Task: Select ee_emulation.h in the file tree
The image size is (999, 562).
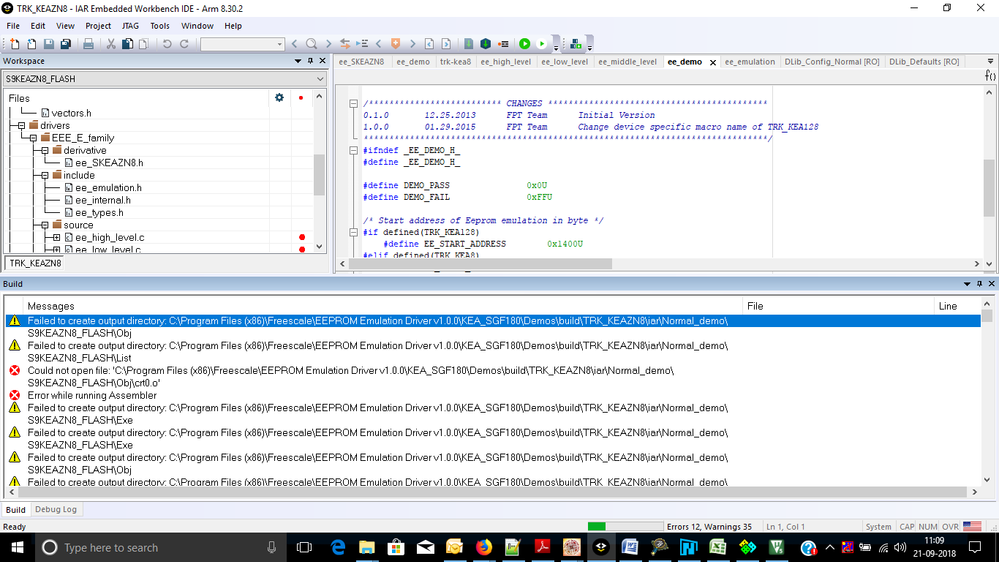Action: (x=108, y=187)
